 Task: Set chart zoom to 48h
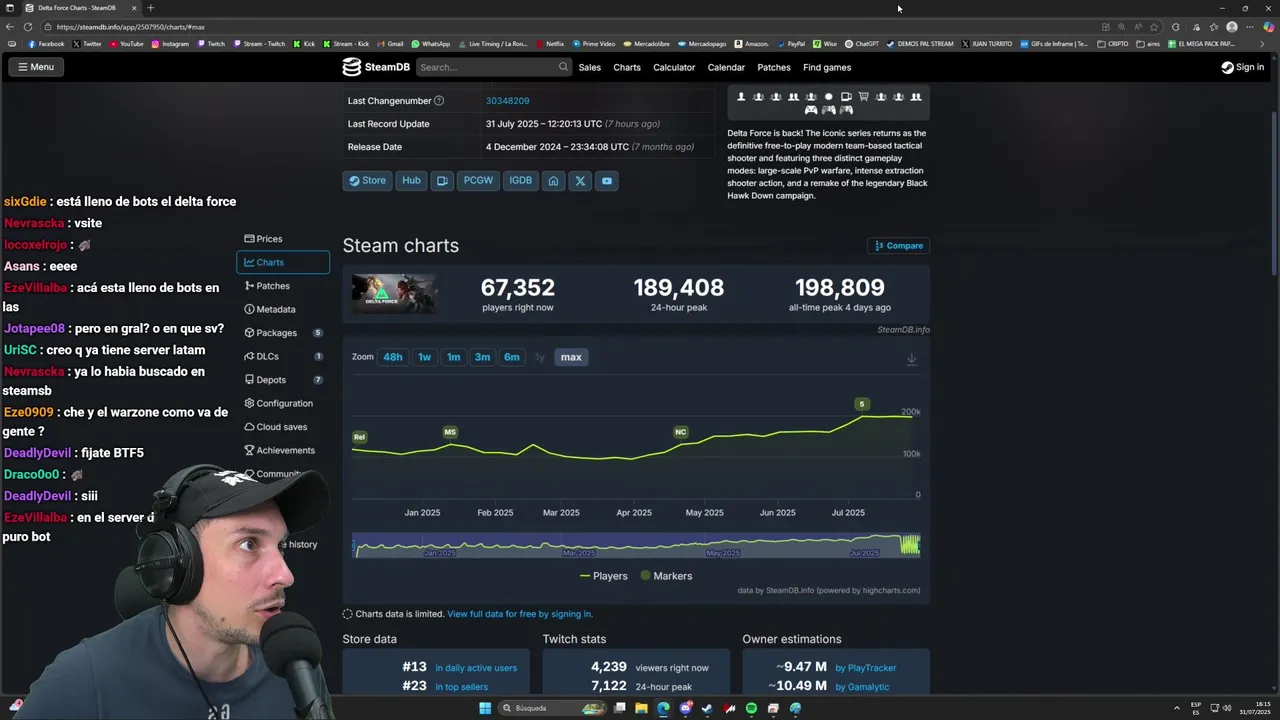coord(393,357)
